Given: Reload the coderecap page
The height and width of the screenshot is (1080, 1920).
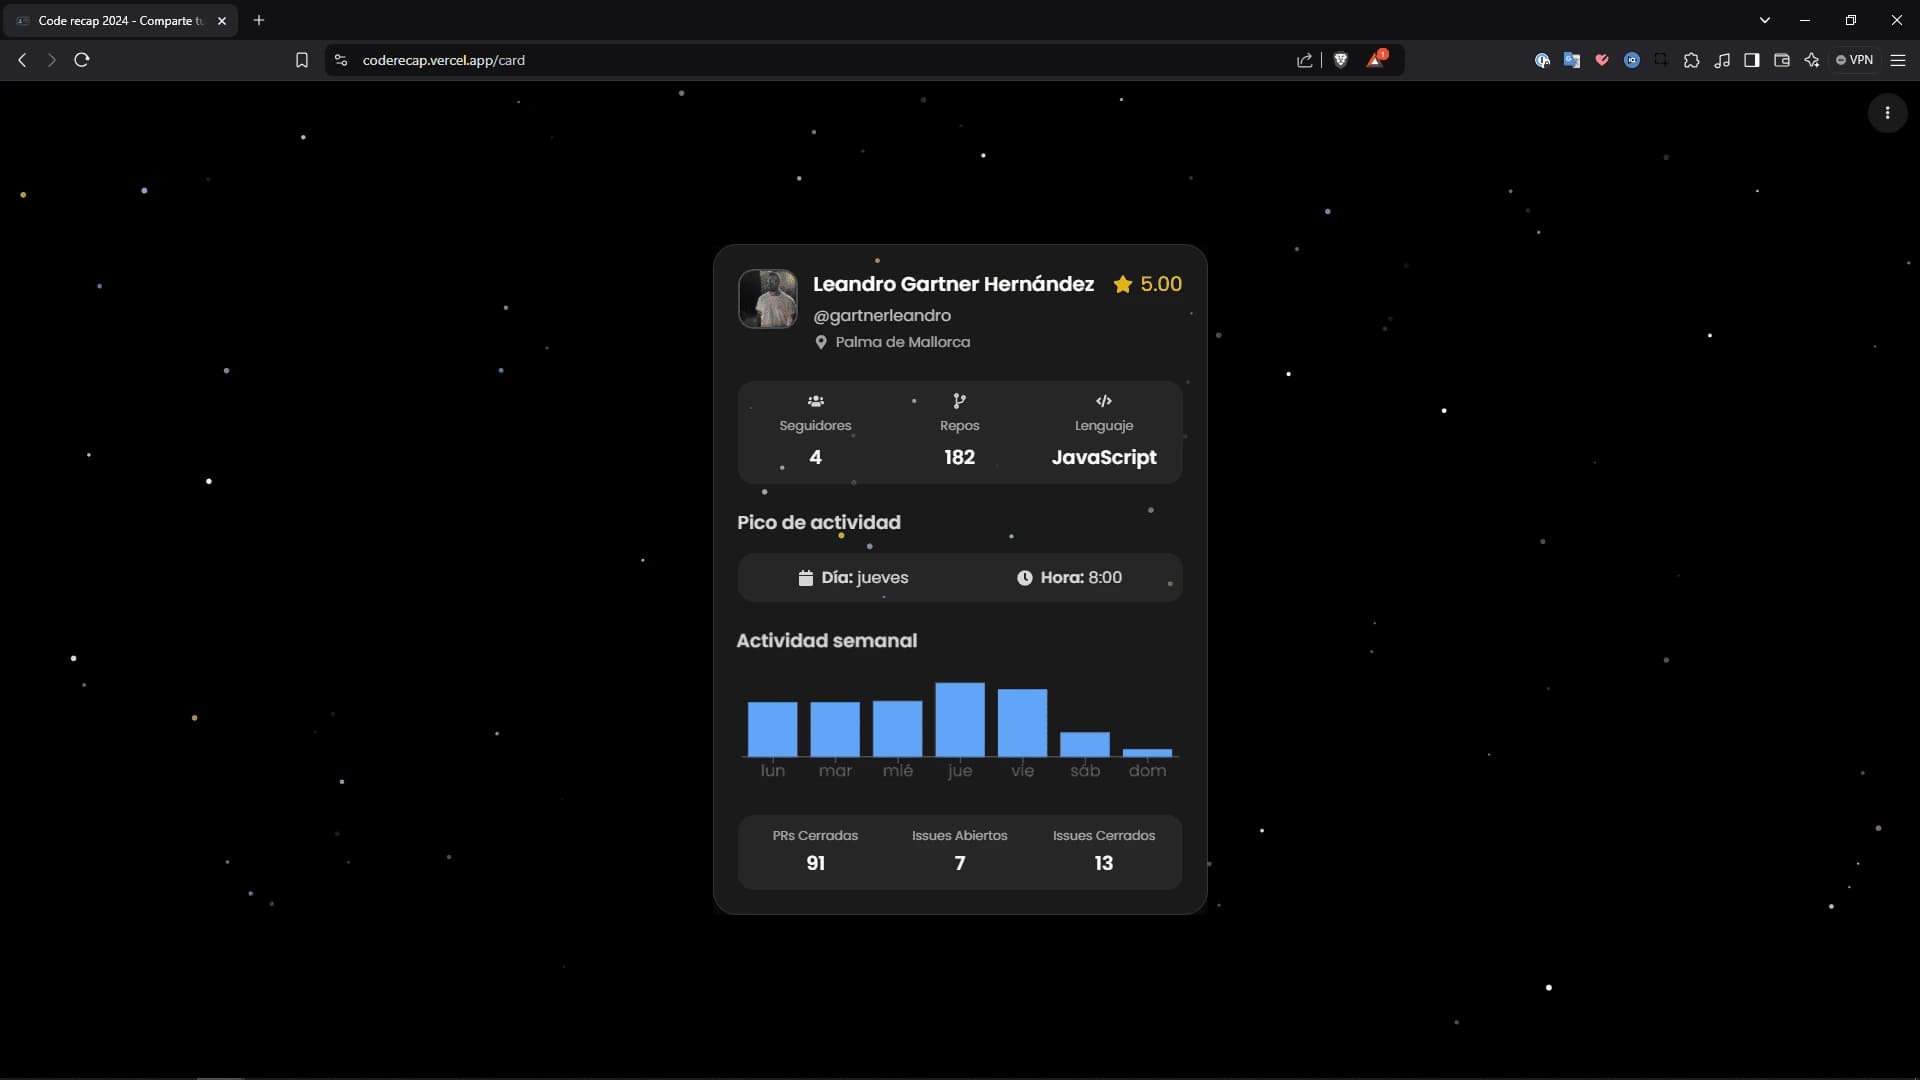Looking at the screenshot, I should [82, 60].
